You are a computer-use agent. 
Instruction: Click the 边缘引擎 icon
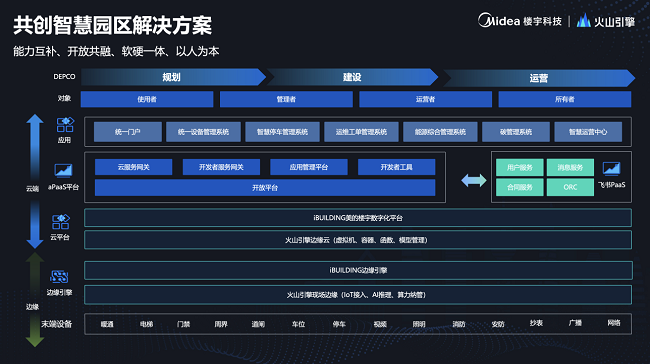pos(59,277)
